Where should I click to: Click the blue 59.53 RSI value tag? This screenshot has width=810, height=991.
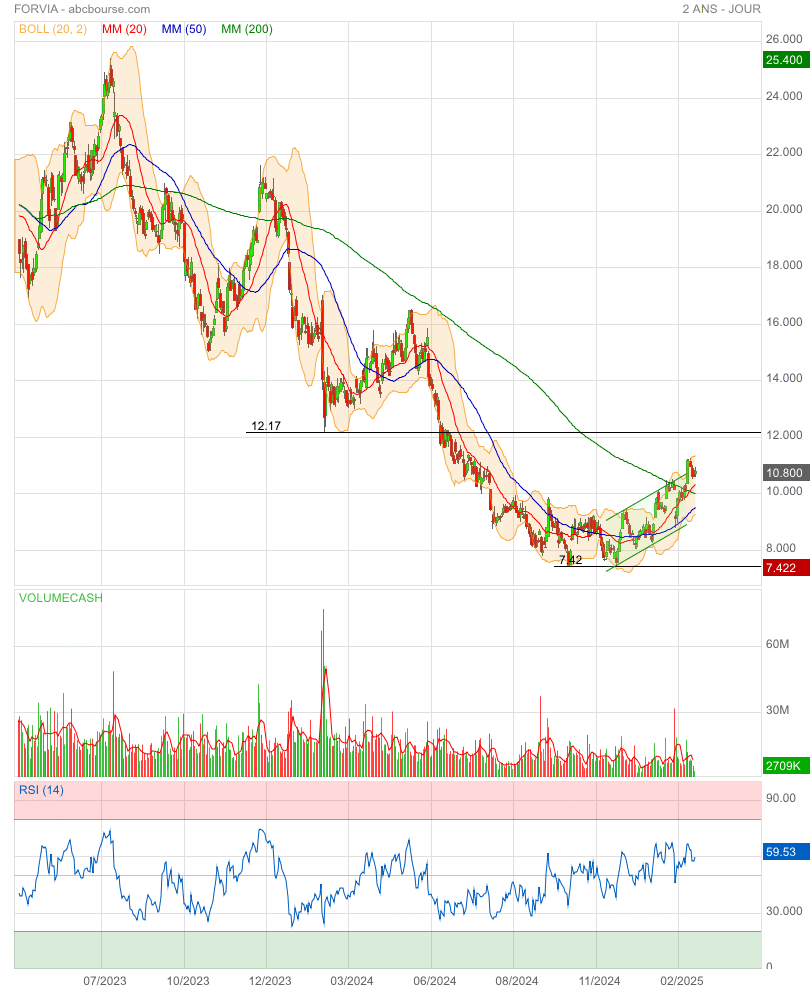[786, 852]
